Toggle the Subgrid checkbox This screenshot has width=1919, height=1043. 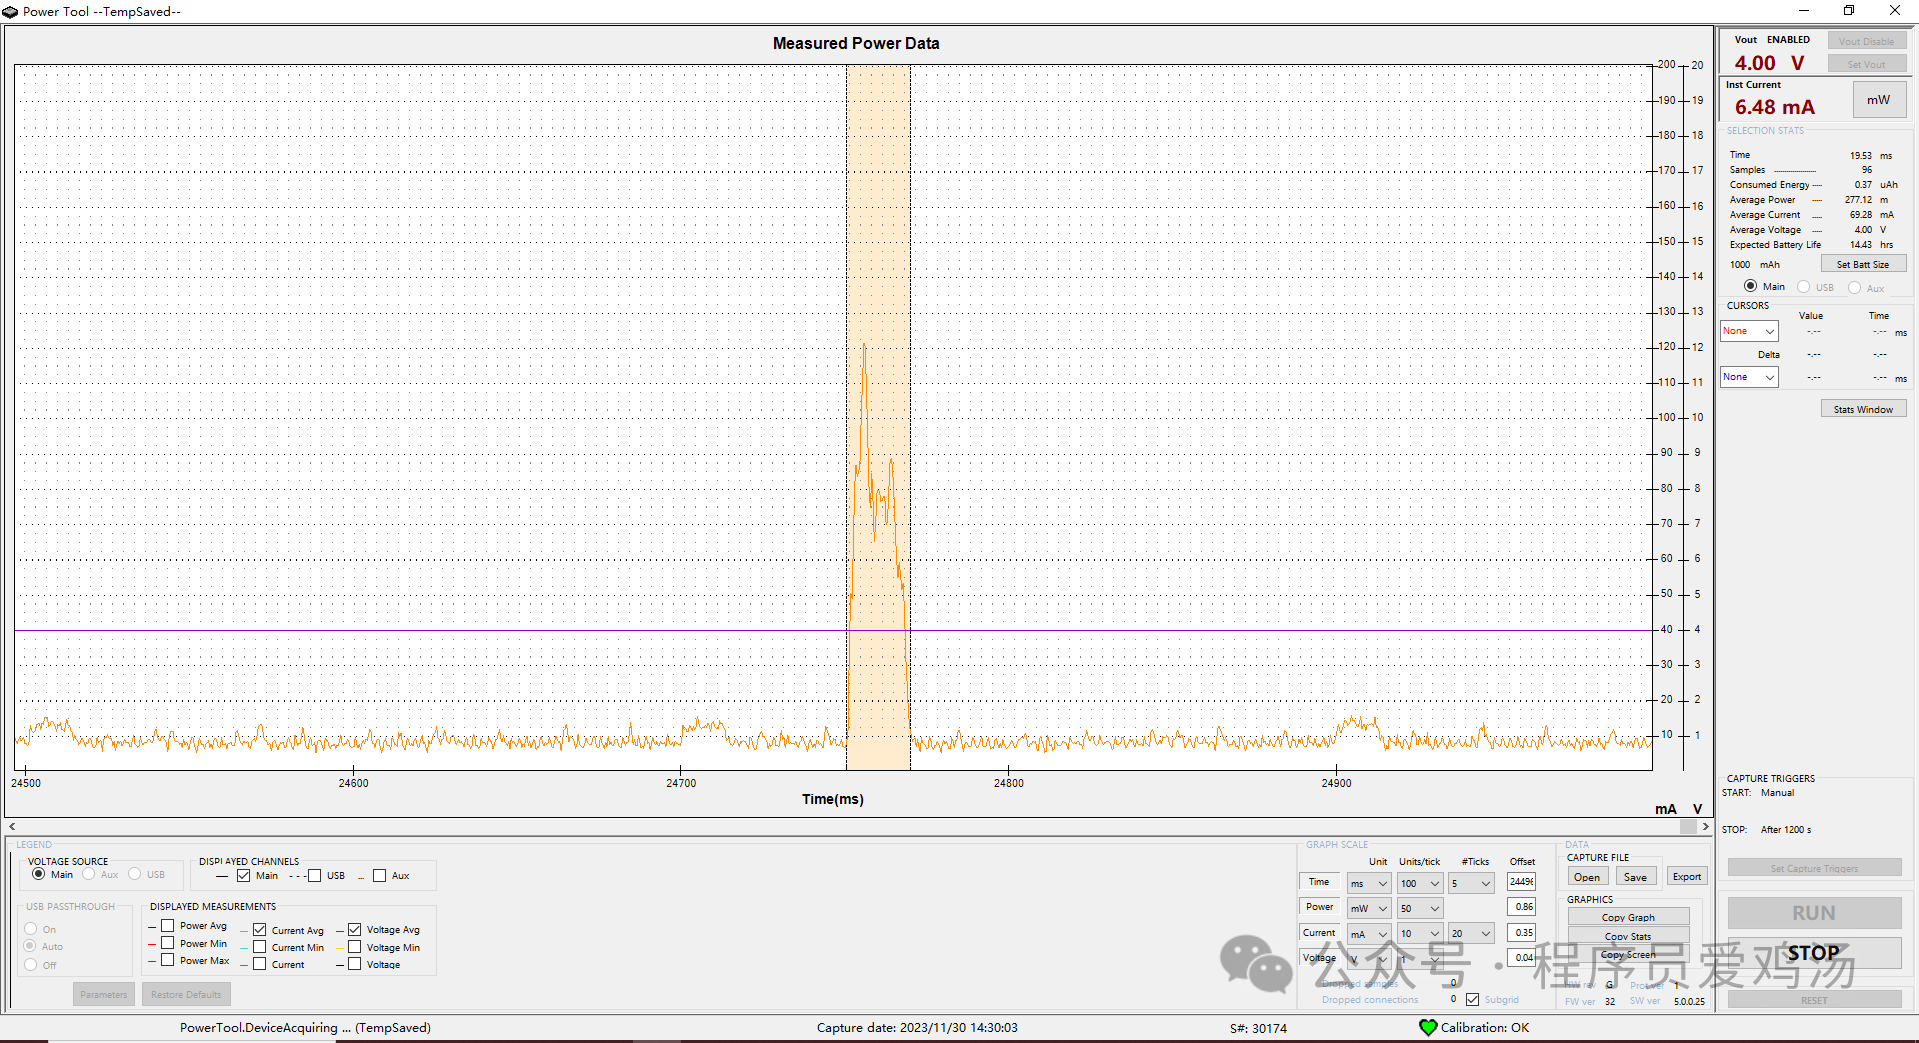point(1472,999)
